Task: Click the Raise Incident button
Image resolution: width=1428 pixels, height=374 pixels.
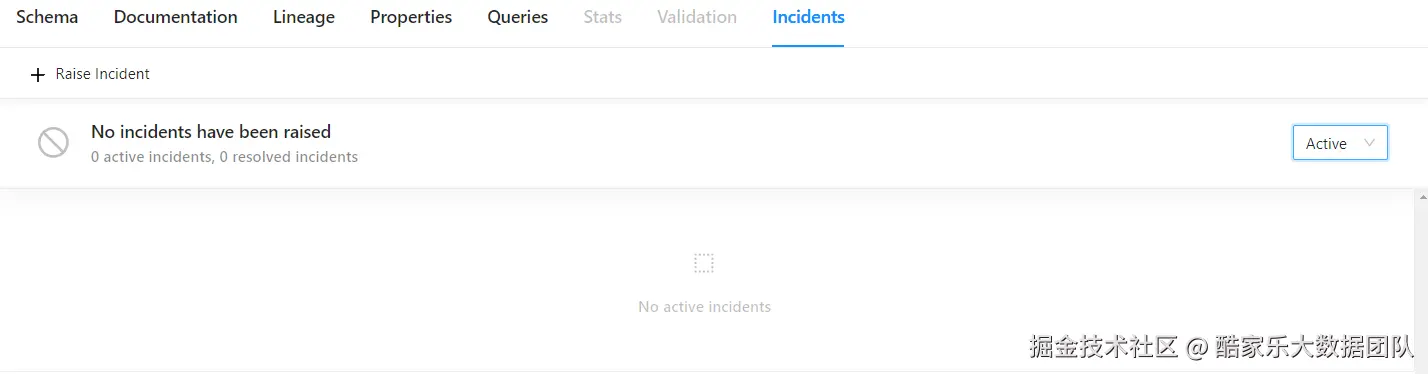Action: (x=90, y=74)
